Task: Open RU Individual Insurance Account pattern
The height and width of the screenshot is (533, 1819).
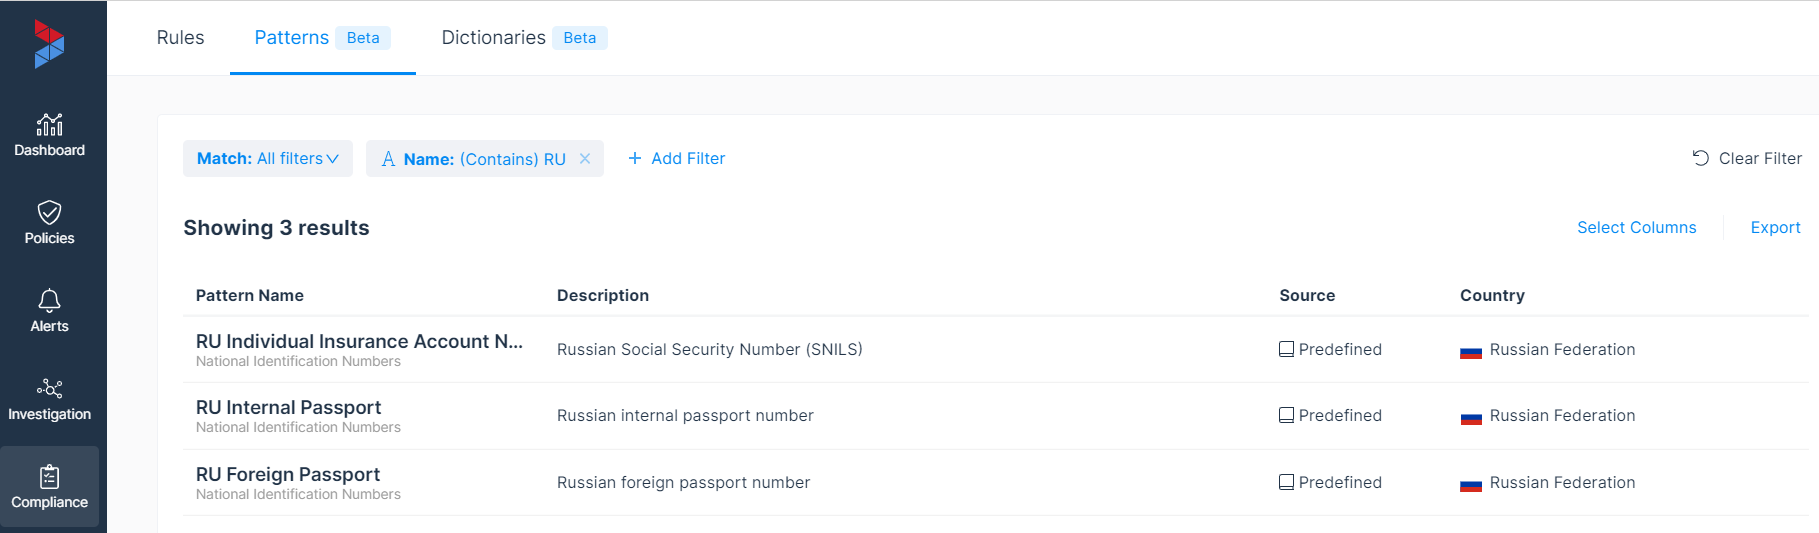Action: [x=359, y=342]
